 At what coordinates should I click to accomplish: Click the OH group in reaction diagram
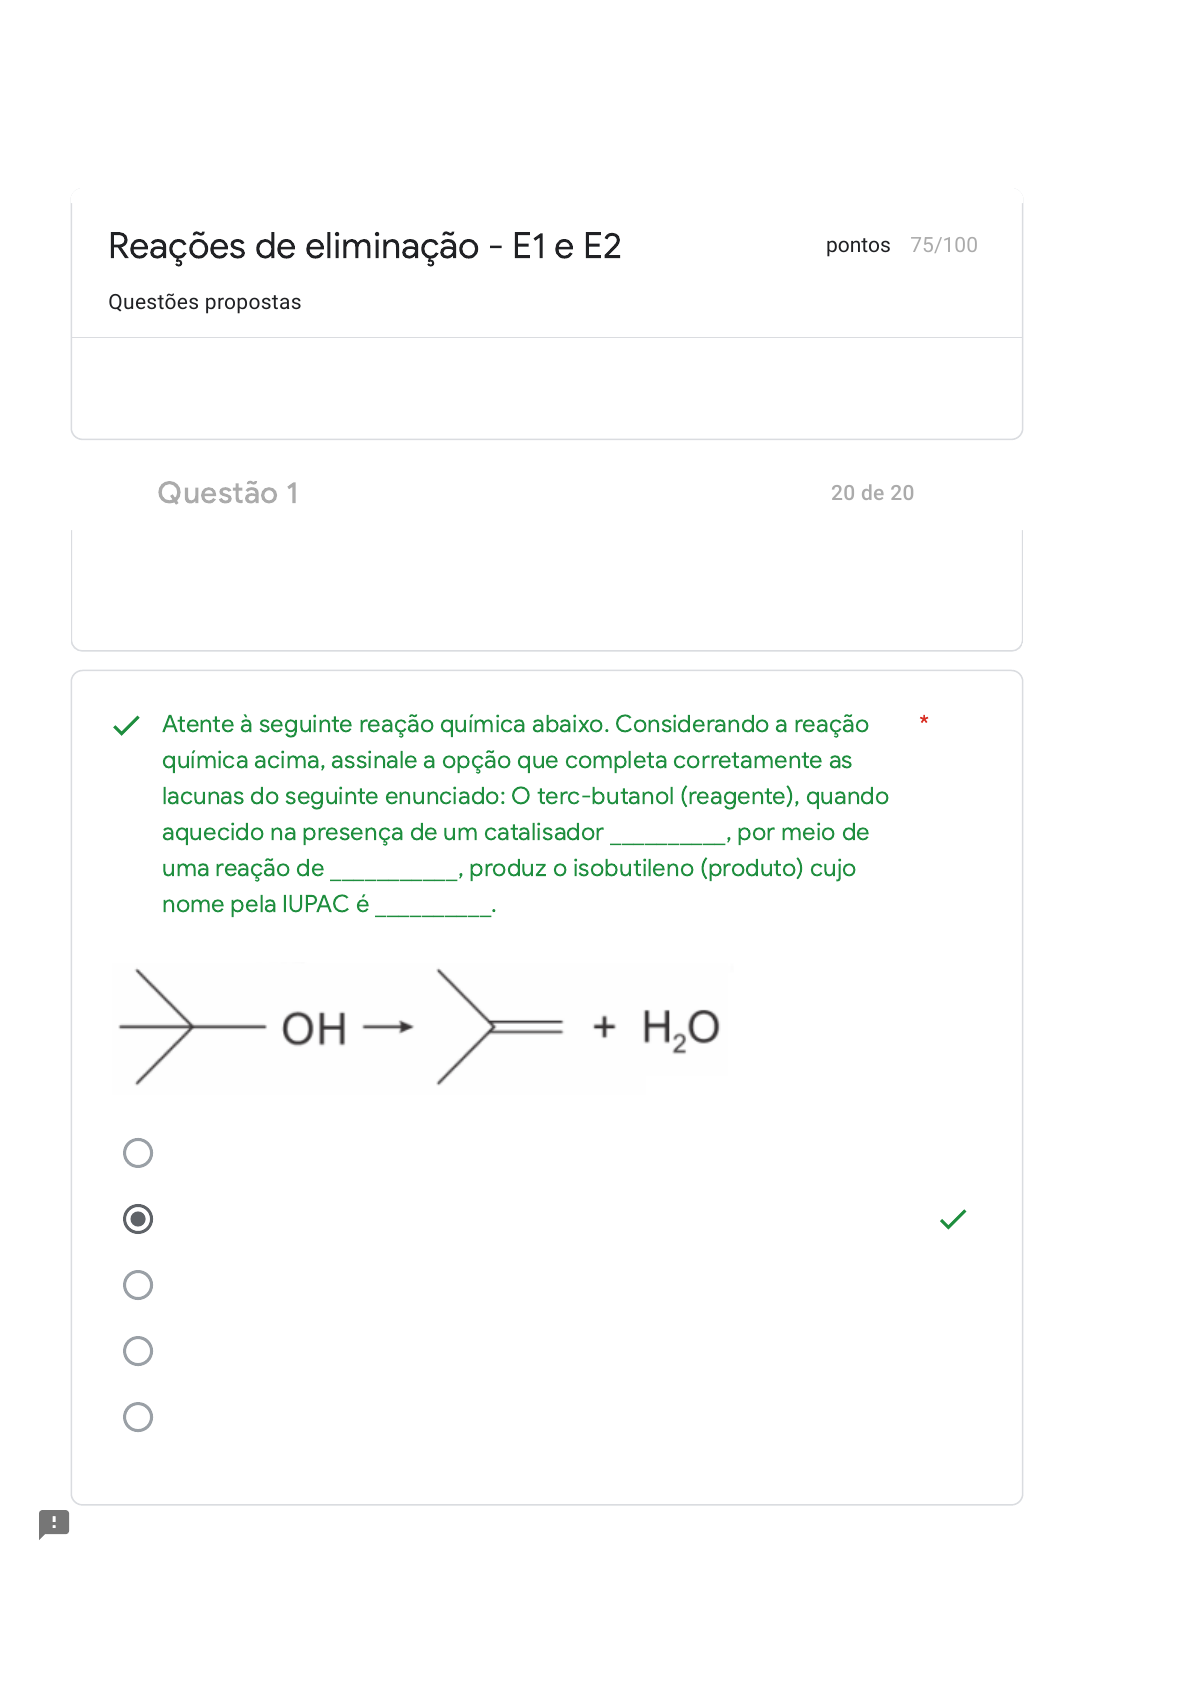(x=314, y=1029)
